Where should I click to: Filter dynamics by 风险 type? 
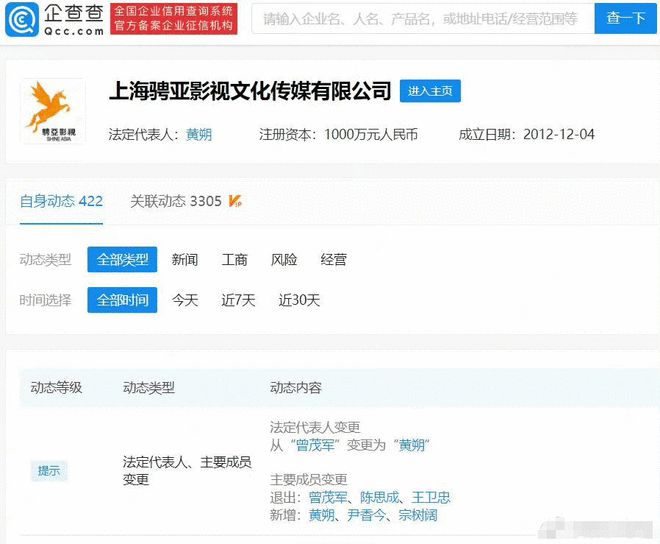[x=284, y=260]
